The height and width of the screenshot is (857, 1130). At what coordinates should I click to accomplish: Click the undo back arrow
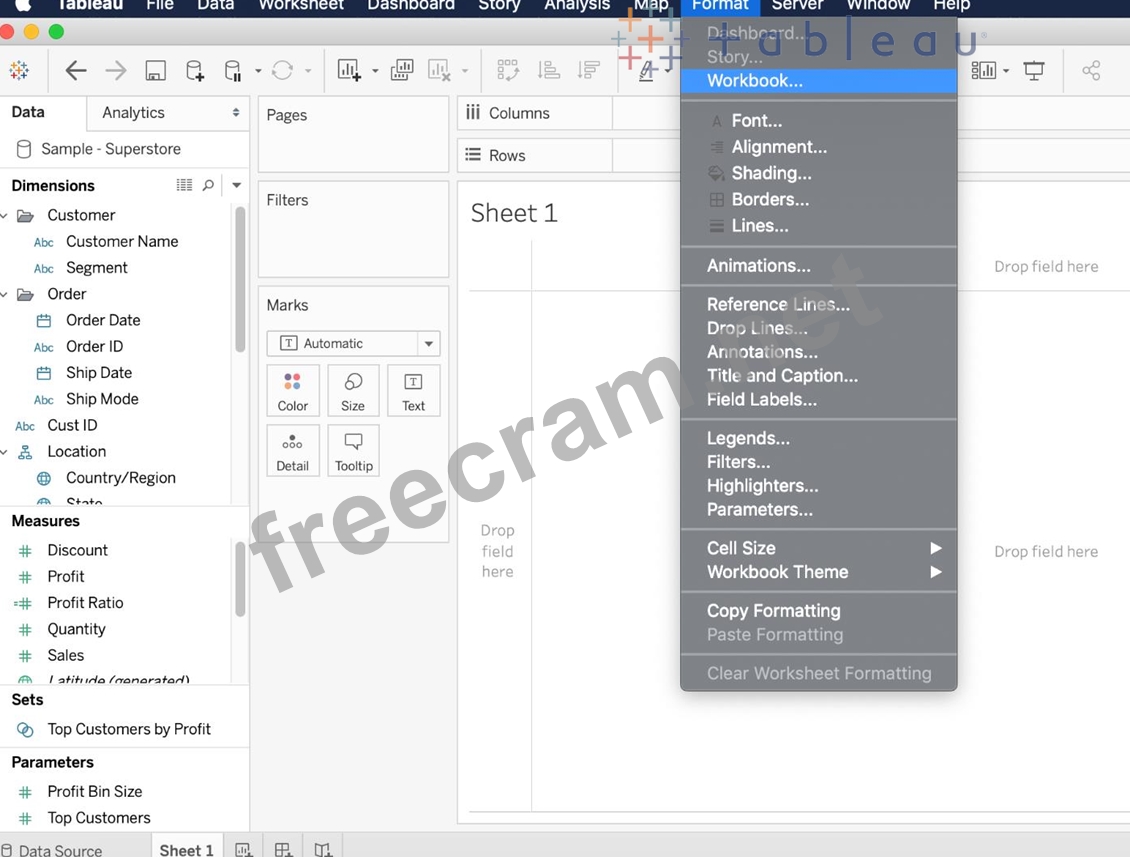76,70
